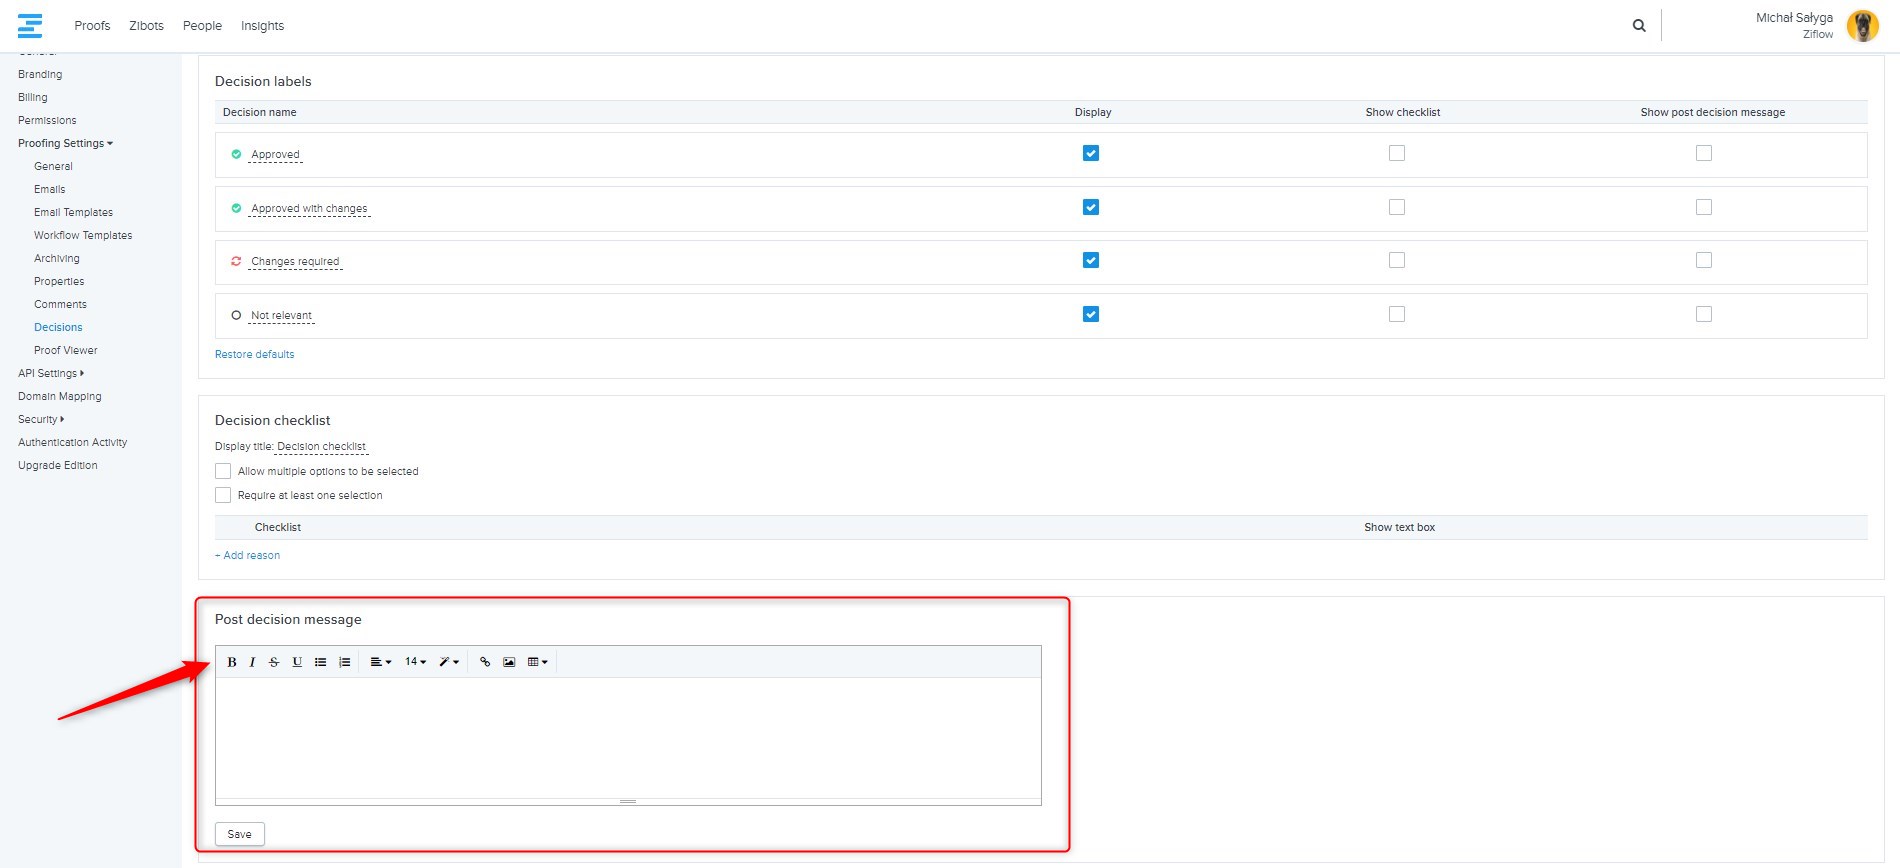Check Allow multiple options to be selected
The height and width of the screenshot is (868, 1900).
[223, 471]
